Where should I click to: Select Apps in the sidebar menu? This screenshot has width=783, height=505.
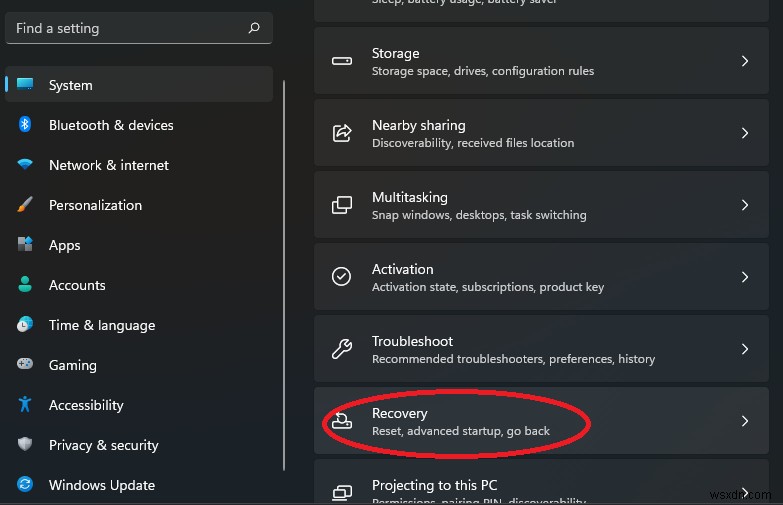tap(65, 245)
